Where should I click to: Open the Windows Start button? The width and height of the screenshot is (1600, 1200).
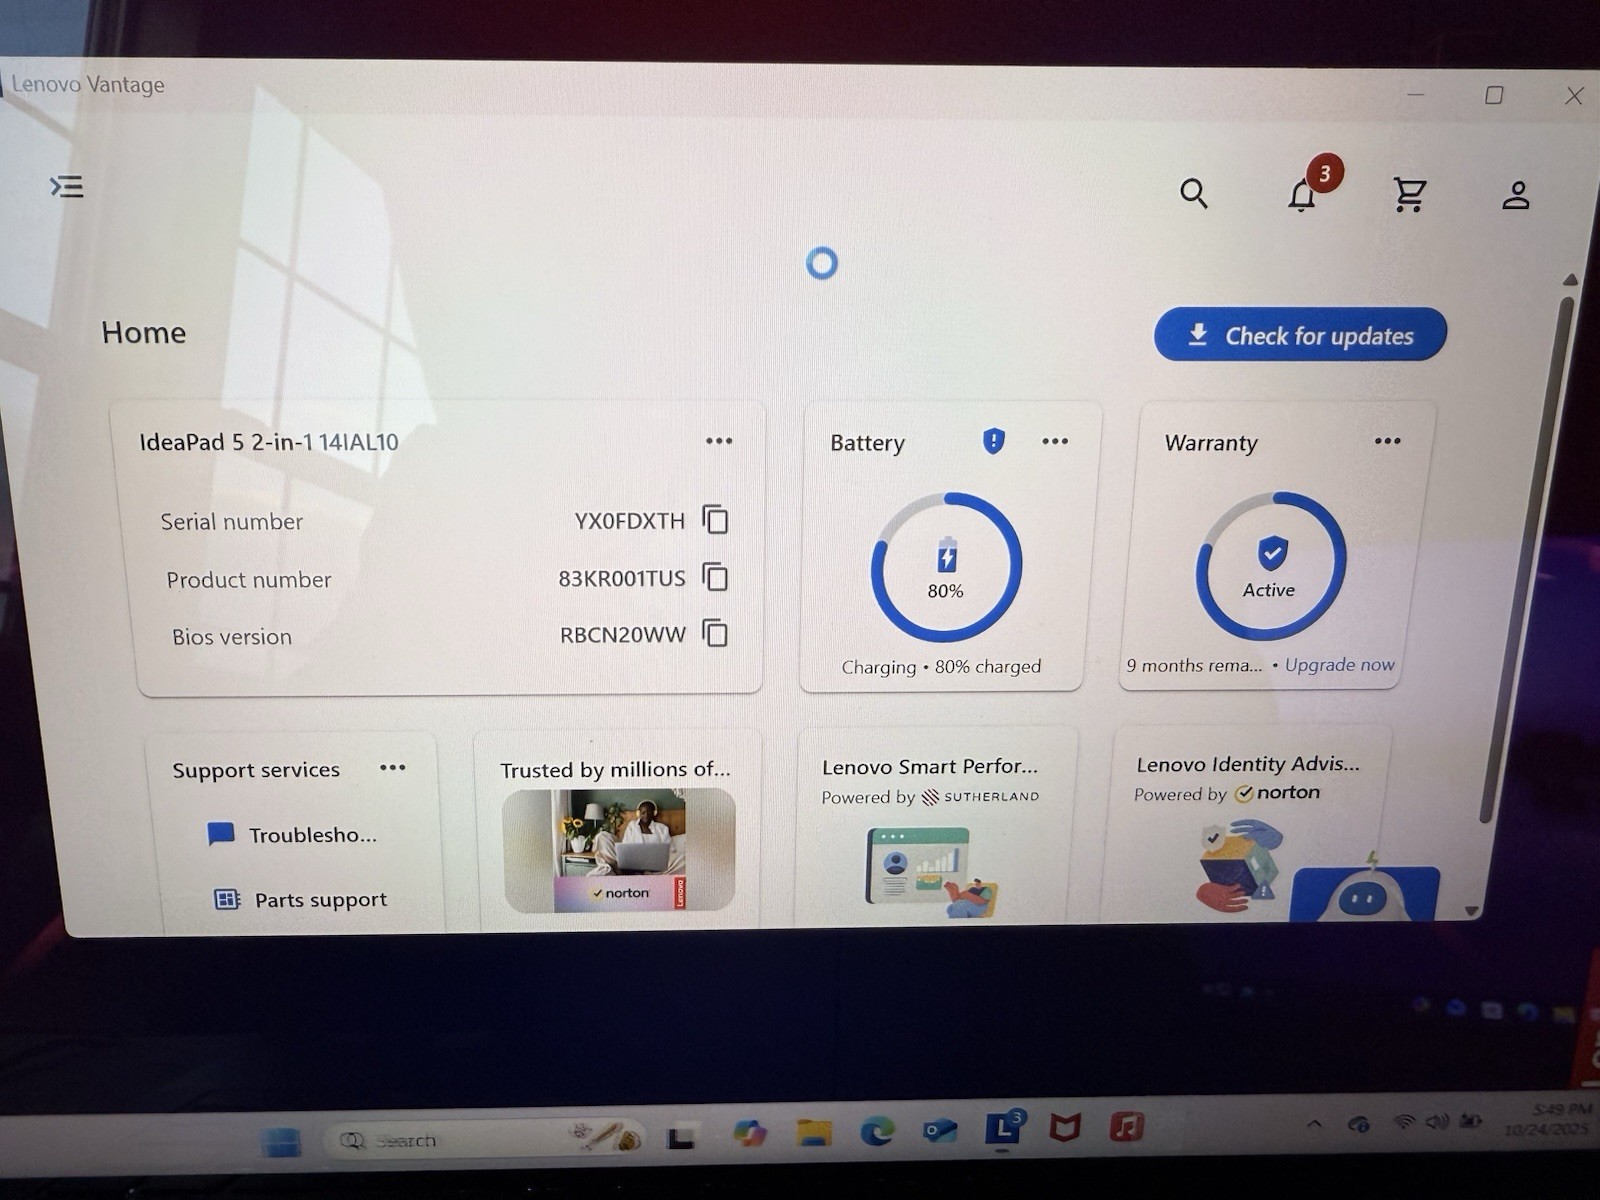click(280, 1140)
